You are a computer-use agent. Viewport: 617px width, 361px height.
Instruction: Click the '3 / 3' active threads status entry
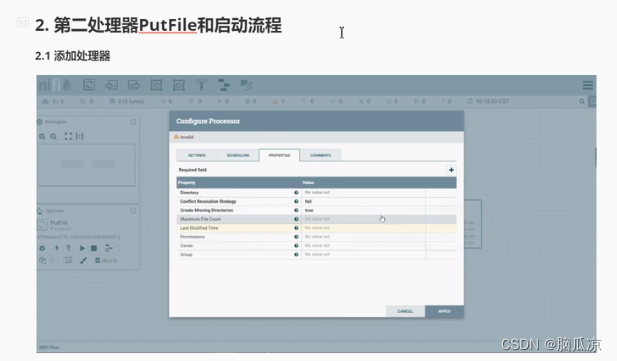pyautogui.click(x=53, y=102)
